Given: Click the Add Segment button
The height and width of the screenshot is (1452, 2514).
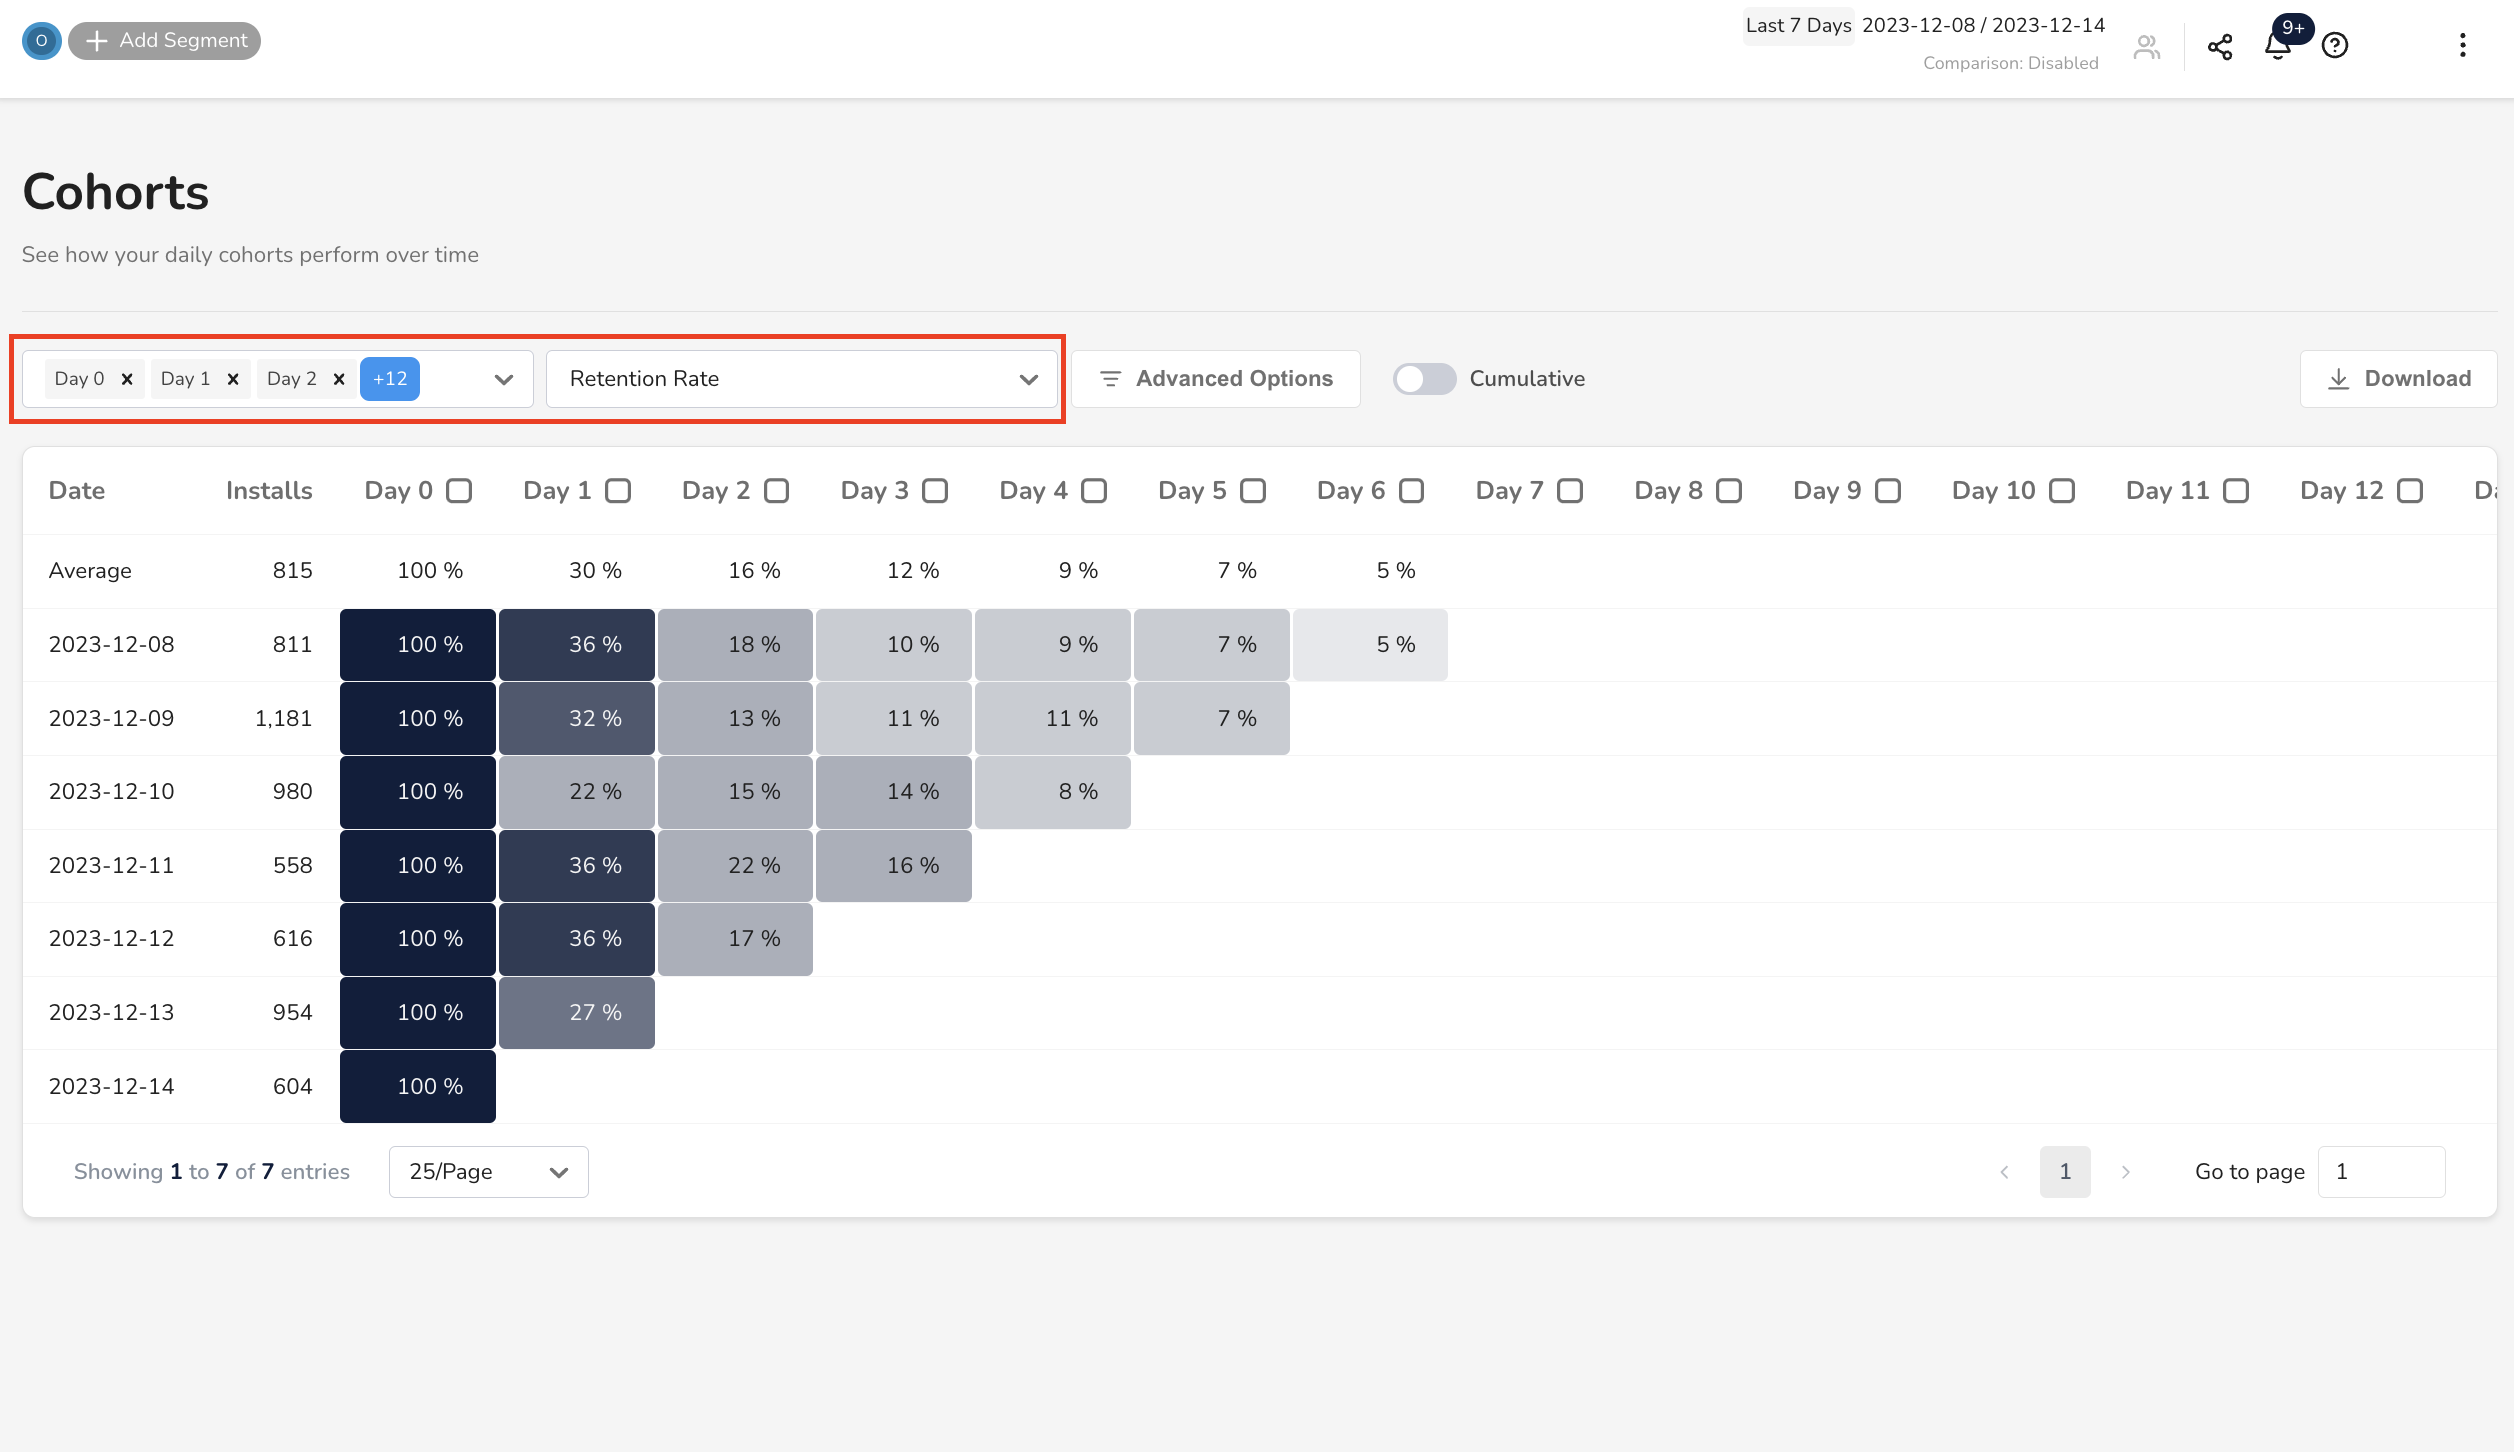Looking at the screenshot, I should pyautogui.click(x=169, y=40).
